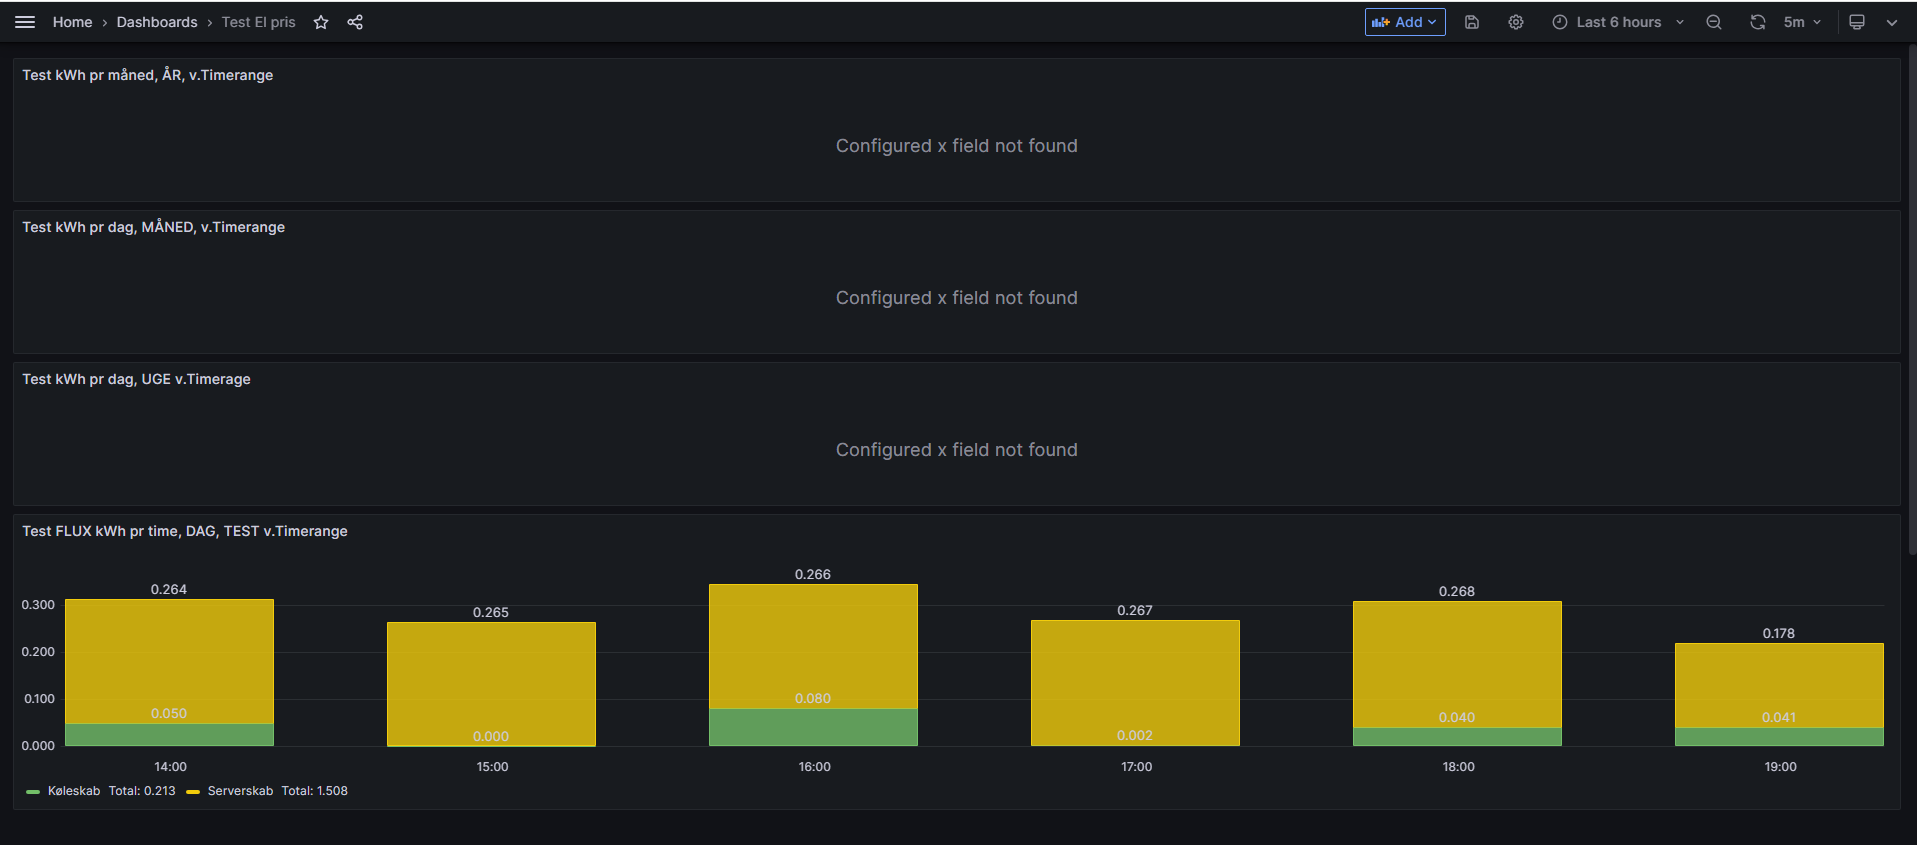Zoom out the time range
The width and height of the screenshot is (1917, 845).
(1714, 22)
